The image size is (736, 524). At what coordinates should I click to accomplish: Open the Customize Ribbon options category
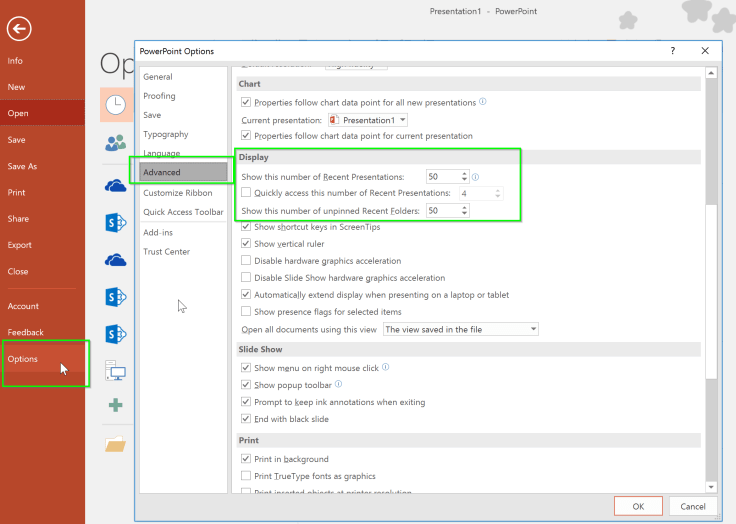(x=178, y=193)
